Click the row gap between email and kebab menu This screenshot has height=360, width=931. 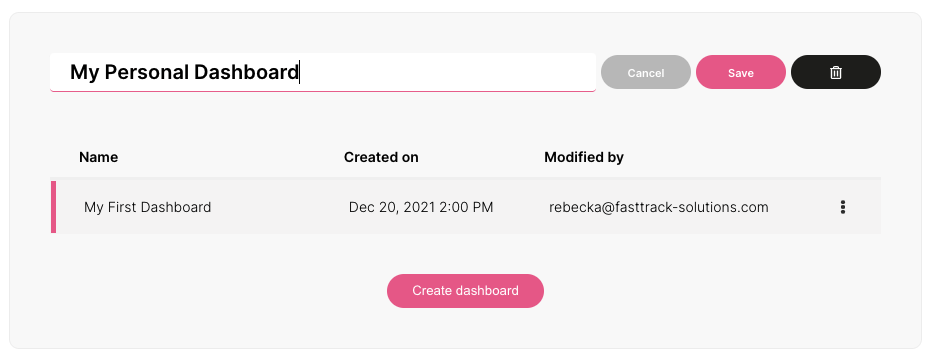802,207
